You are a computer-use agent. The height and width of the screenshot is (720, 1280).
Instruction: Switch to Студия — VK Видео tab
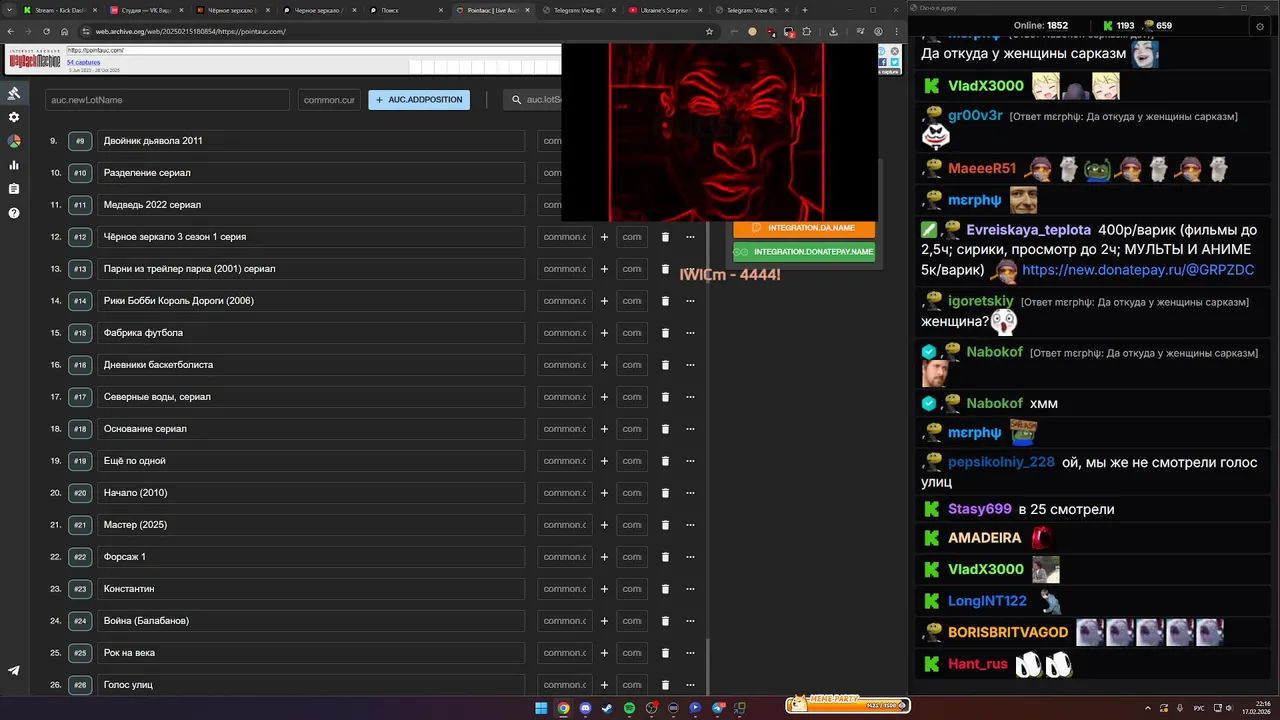(x=147, y=10)
